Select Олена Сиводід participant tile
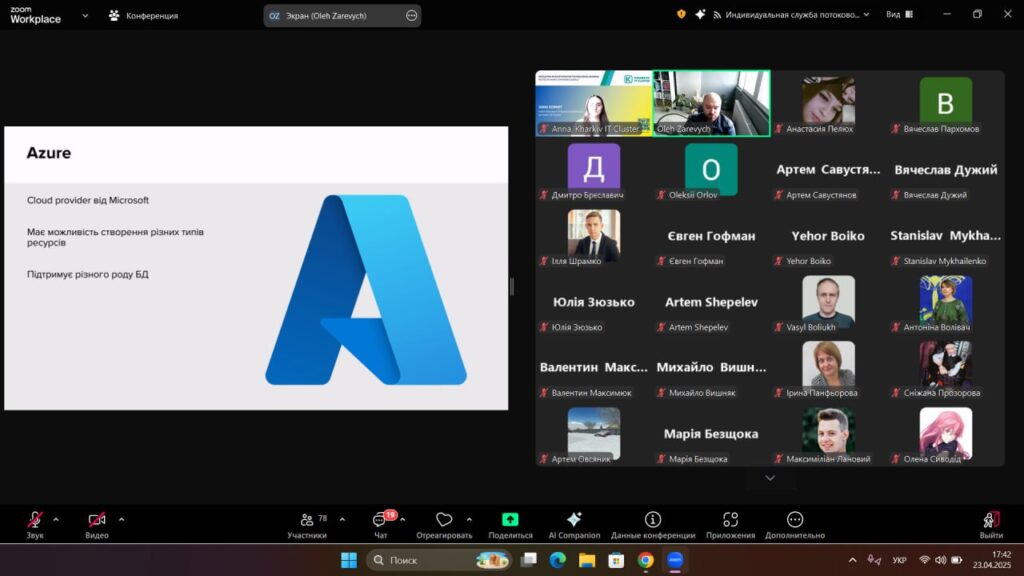This screenshot has height=576, width=1024. click(x=946, y=434)
